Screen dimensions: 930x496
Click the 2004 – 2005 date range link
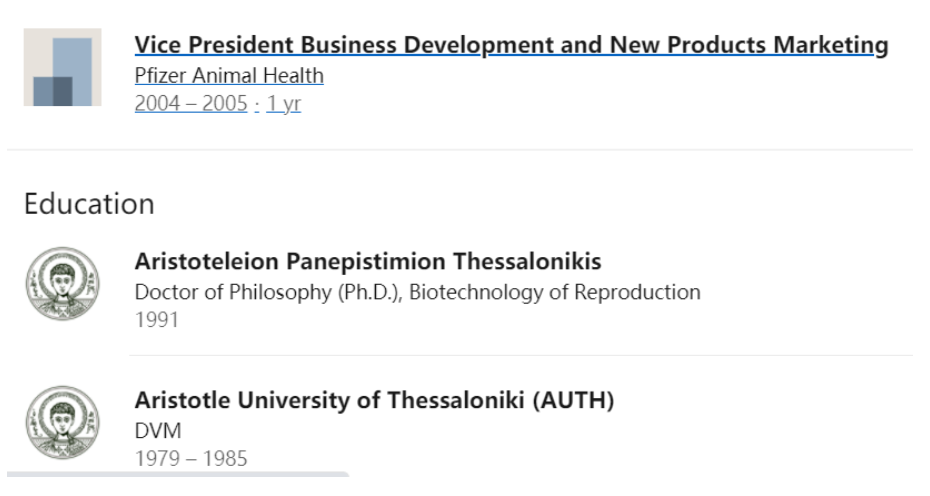[191, 103]
